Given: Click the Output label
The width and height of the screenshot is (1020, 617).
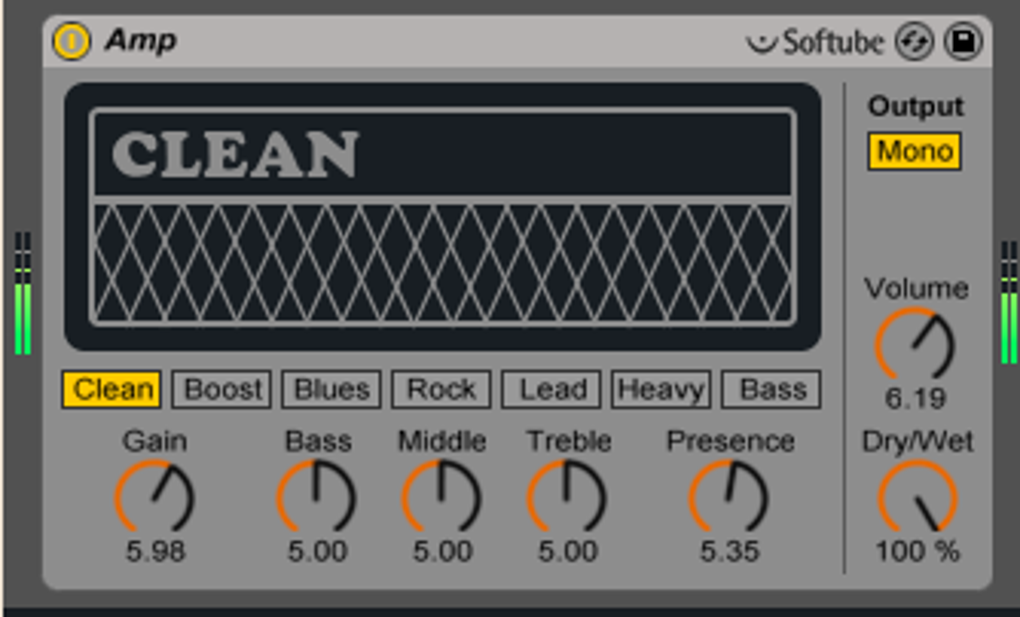Looking at the screenshot, I should pyautogui.click(x=915, y=107).
